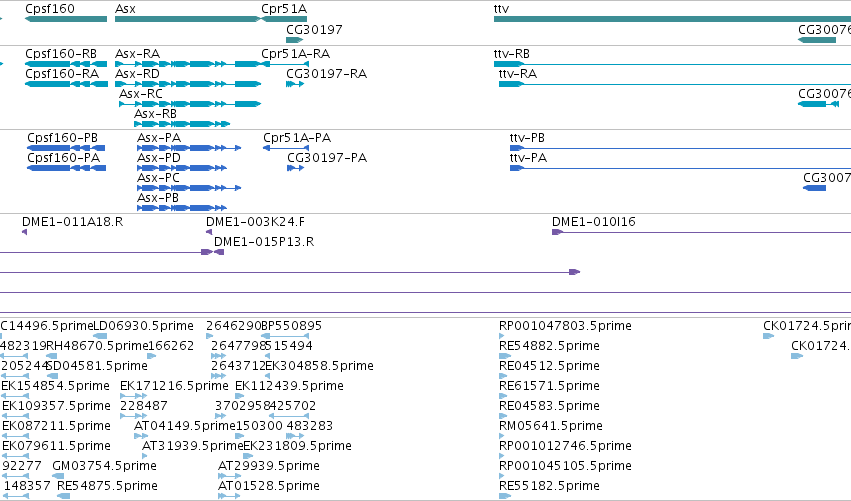This screenshot has width=851, height=501.
Task: Click the 228487 EST label
Action: coord(143,407)
